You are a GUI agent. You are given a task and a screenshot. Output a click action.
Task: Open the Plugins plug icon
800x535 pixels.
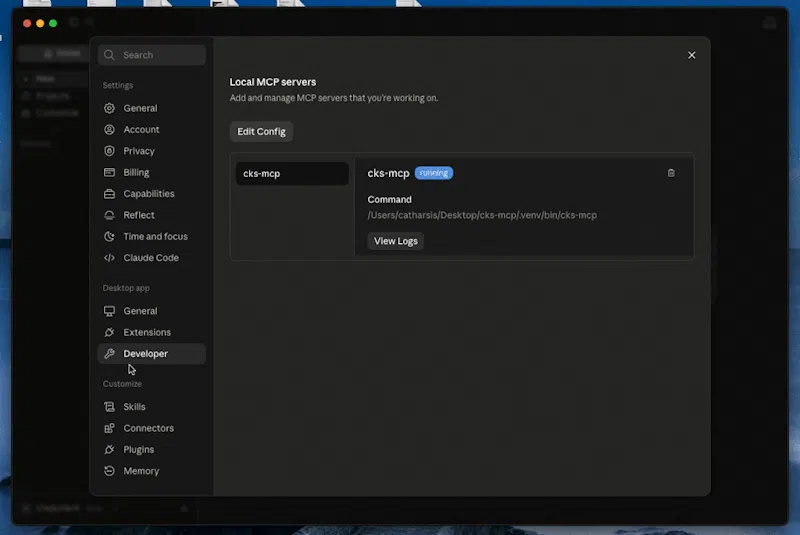click(x=109, y=450)
